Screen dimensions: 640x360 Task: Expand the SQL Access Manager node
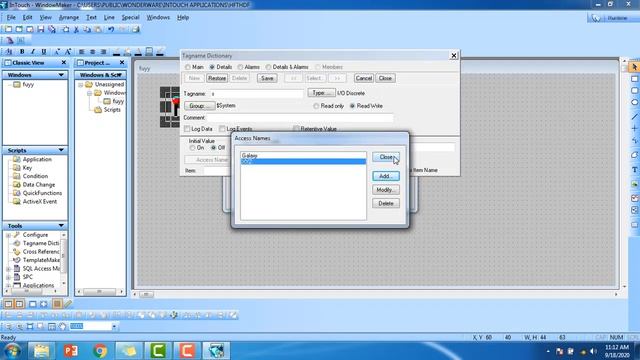8,269
